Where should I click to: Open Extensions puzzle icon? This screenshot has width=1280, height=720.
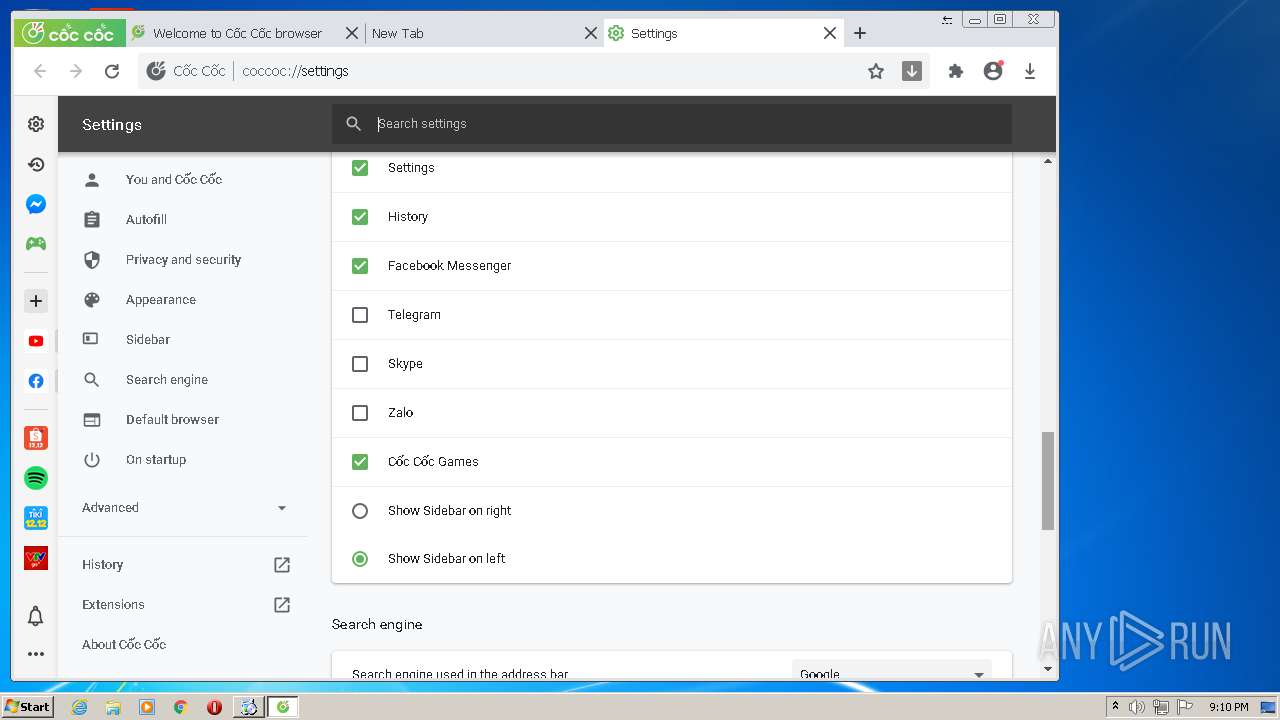click(956, 71)
